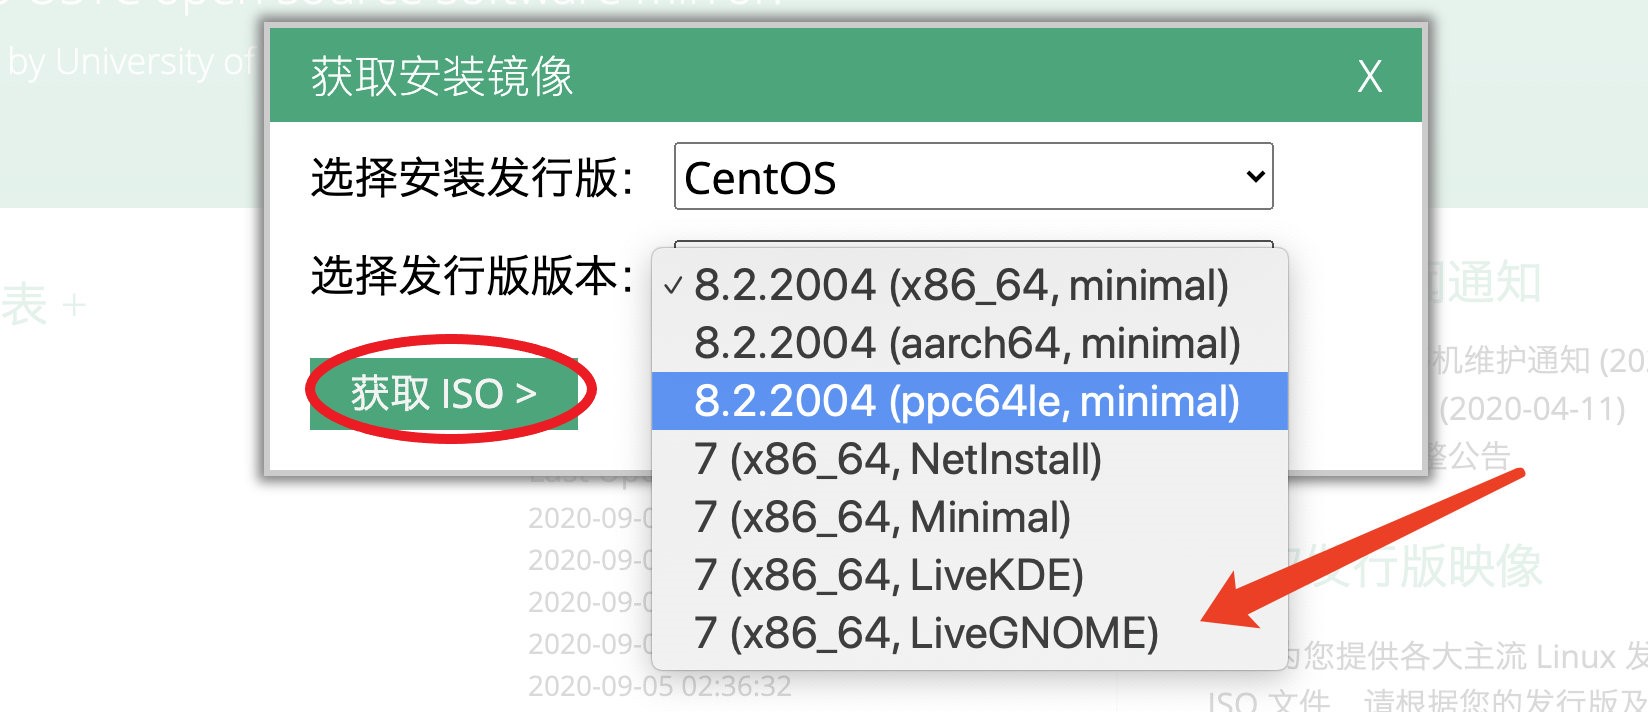
Task: Select the 7 (x86_64, LiveKDE) option
Action: click(888, 575)
